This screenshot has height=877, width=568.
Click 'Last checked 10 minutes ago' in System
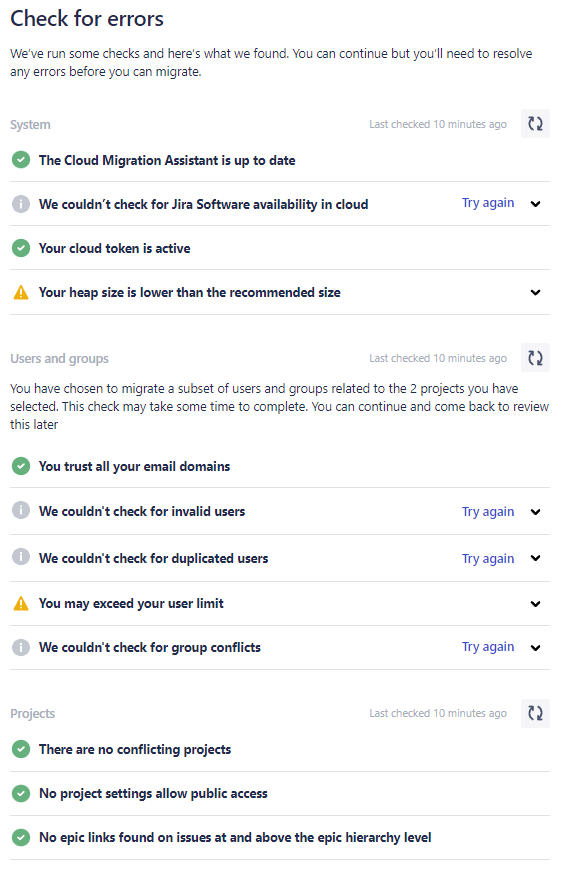pyautogui.click(x=438, y=124)
